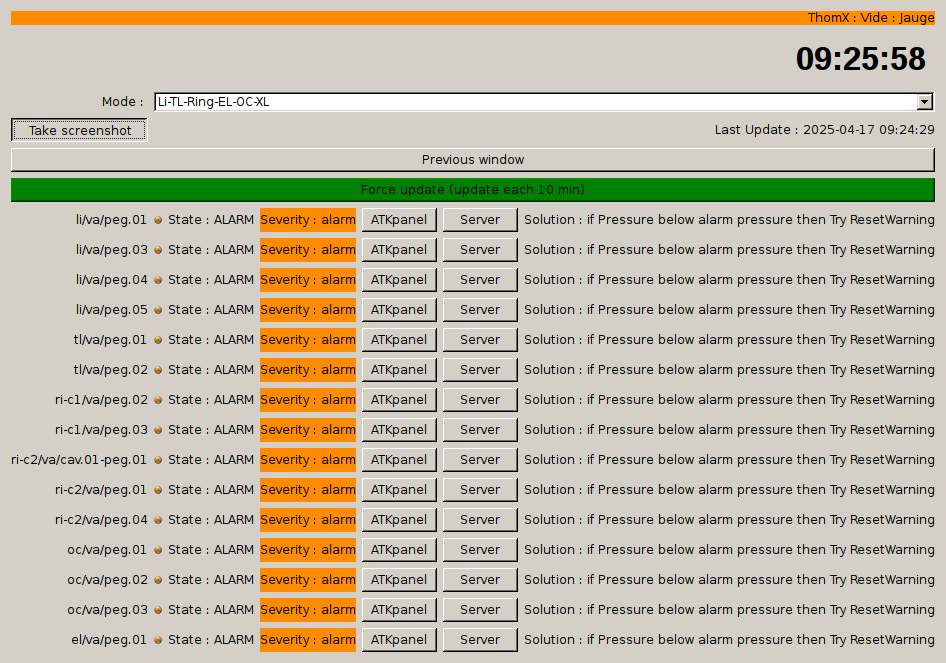Click orange Severity alarm for oc/va/peg.01
The height and width of the screenshot is (663, 946).
(308, 550)
